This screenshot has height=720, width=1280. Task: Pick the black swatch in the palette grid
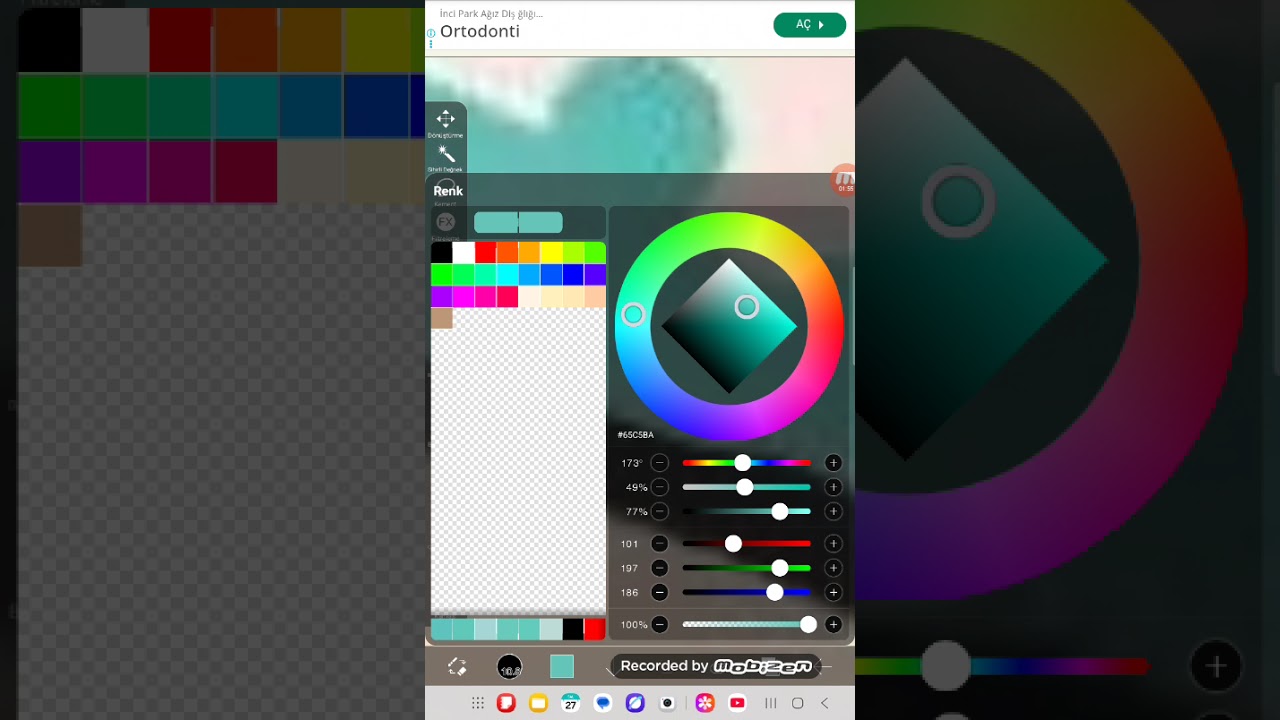coord(442,252)
